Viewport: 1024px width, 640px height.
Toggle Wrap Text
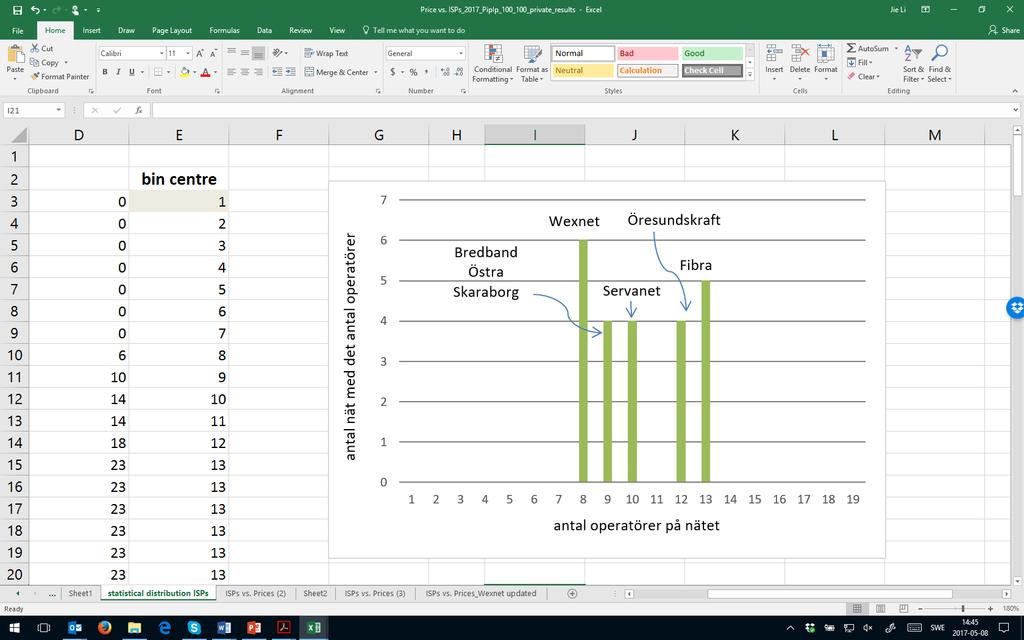pyautogui.click(x=326, y=53)
